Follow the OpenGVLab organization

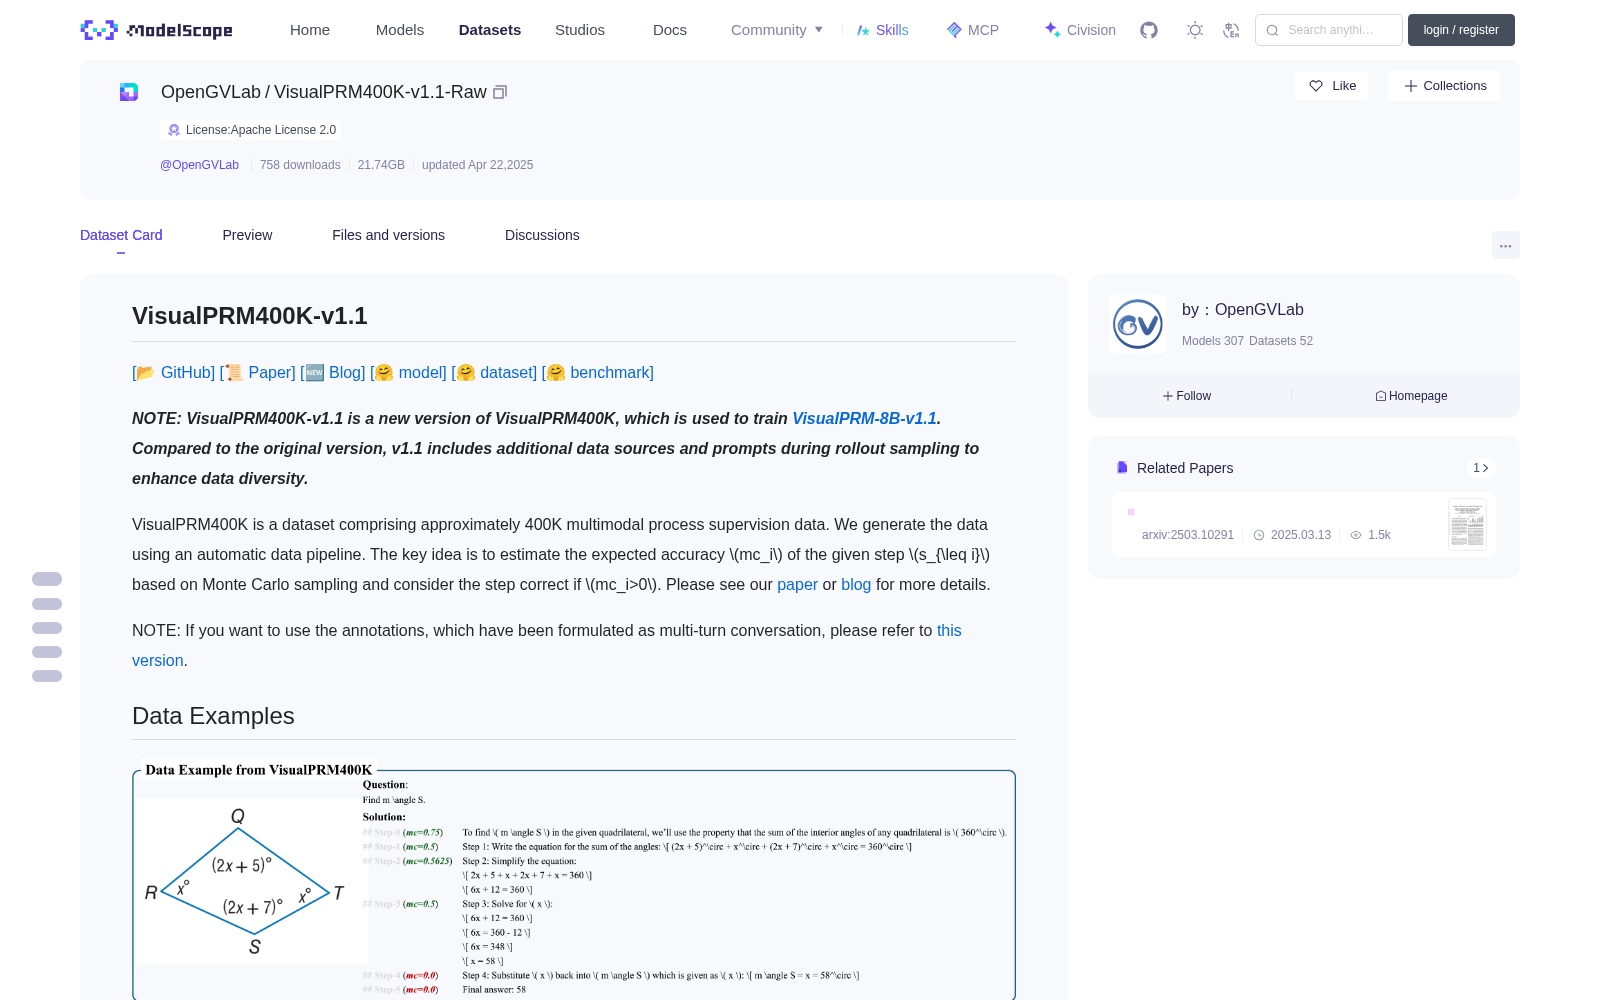pyautogui.click(x=1187, y=396)
